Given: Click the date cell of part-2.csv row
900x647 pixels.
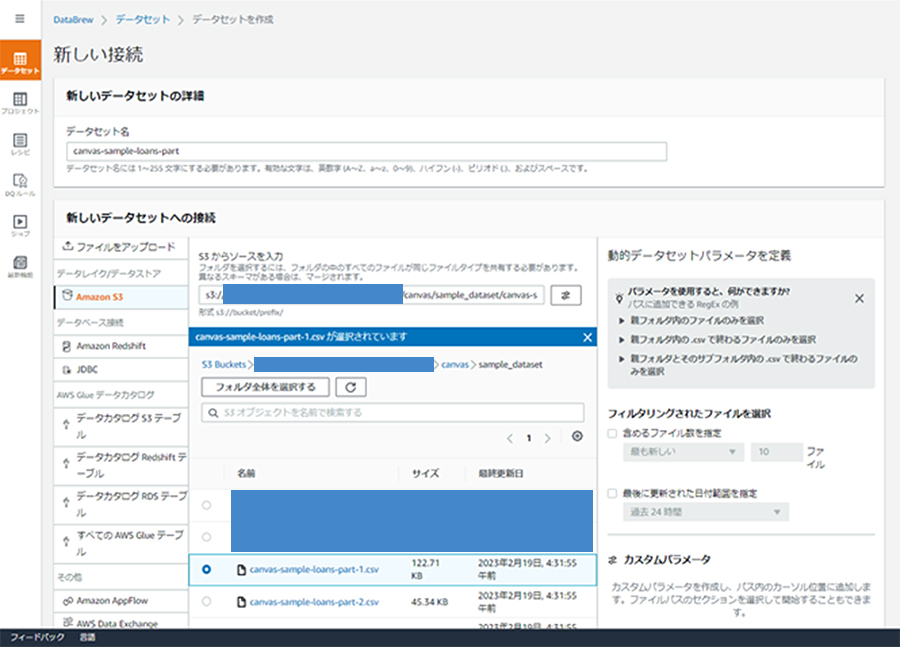Looking at the screenshot, I should tap(527, 602).
